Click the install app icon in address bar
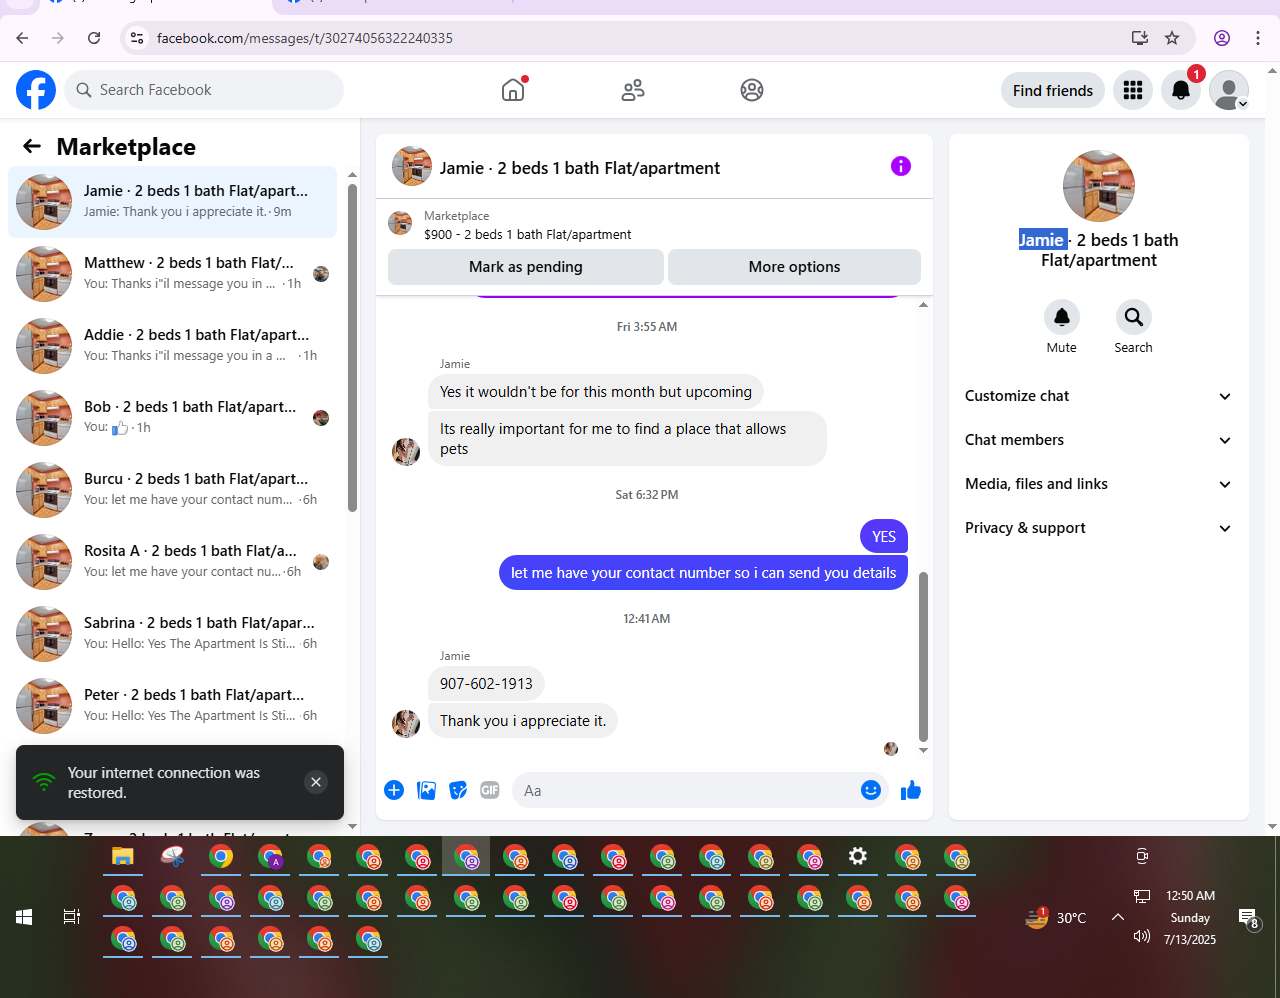Image resolution: width=1280 pixels, height=998 pixels. tap(1139, 38)
